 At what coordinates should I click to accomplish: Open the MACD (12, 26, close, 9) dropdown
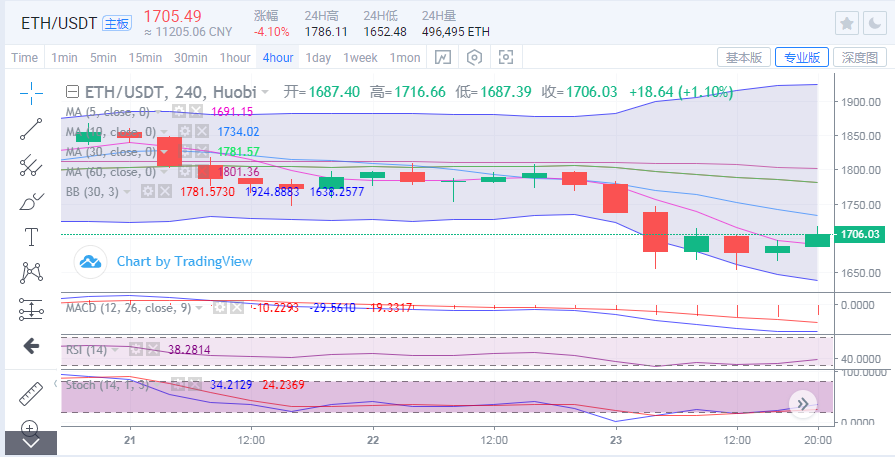pos(199,309)
